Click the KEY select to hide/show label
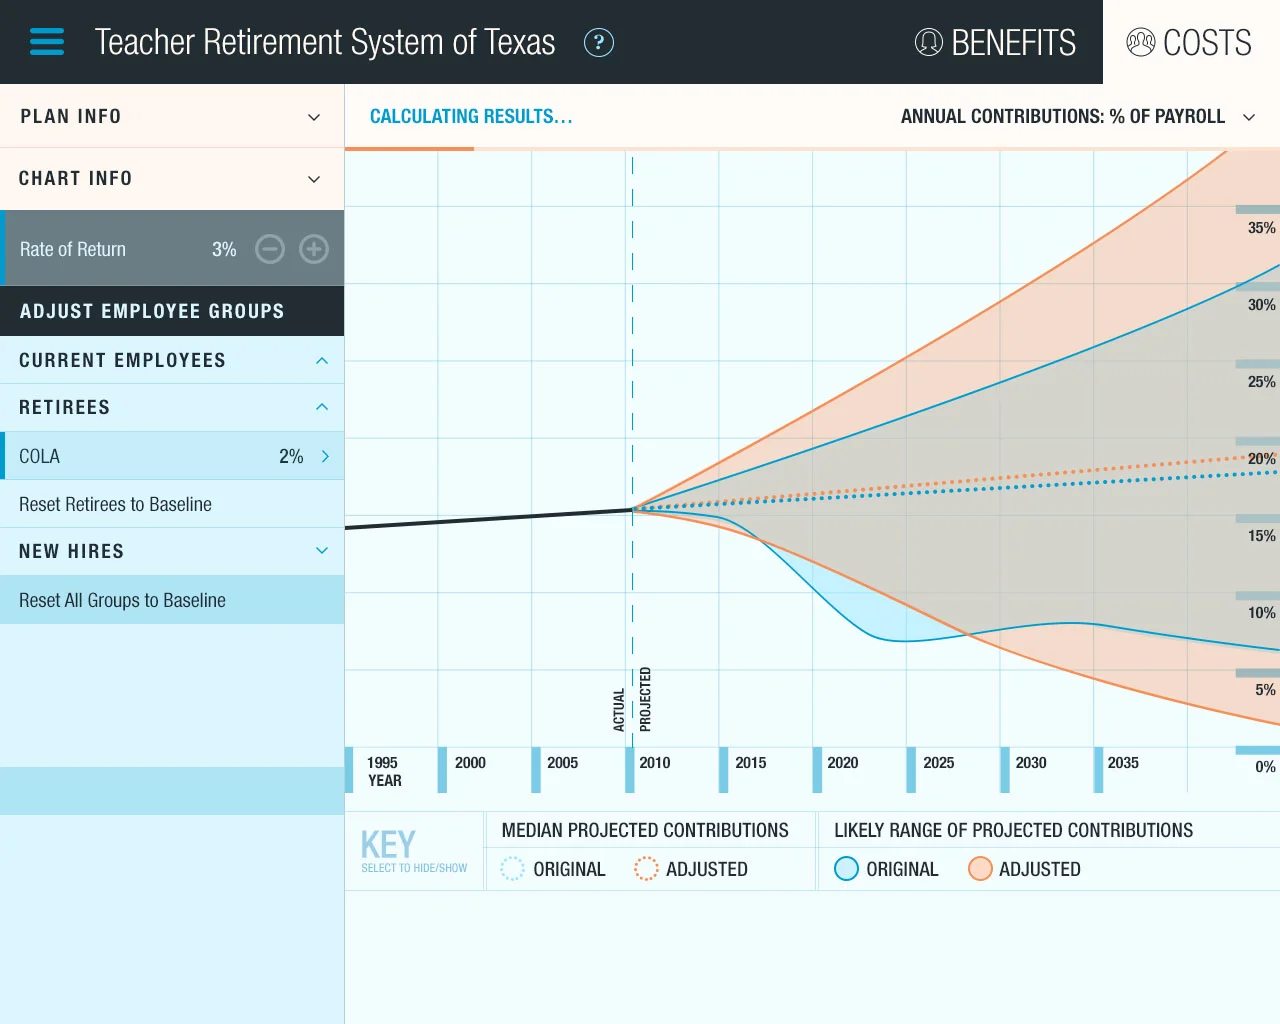The height and width of the screenshot is (1024, 1280). coord(414,851)
